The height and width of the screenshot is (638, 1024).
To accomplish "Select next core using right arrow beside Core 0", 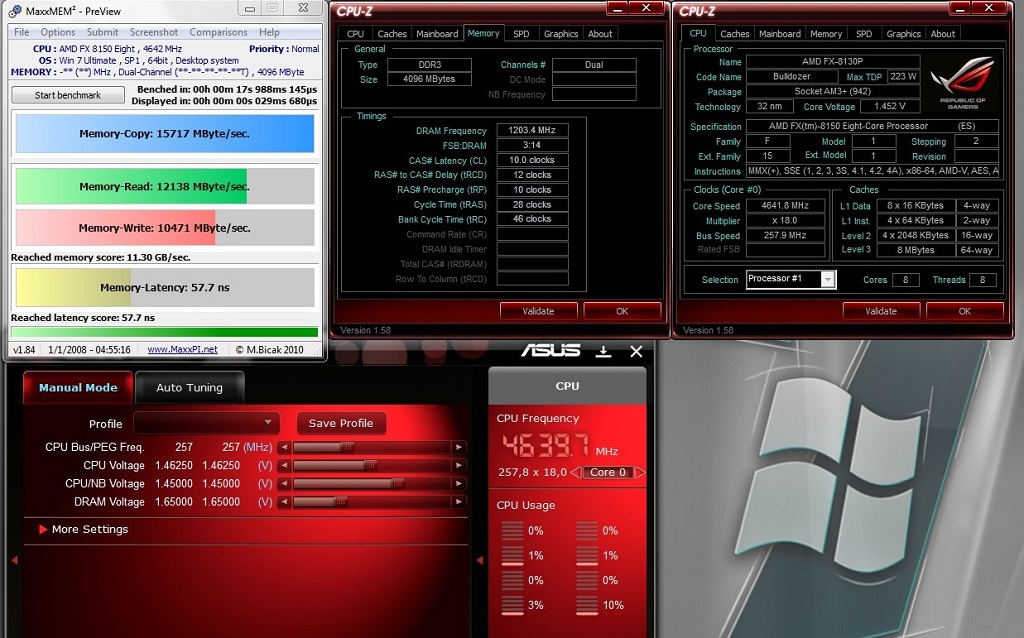I will coord(640,472).
